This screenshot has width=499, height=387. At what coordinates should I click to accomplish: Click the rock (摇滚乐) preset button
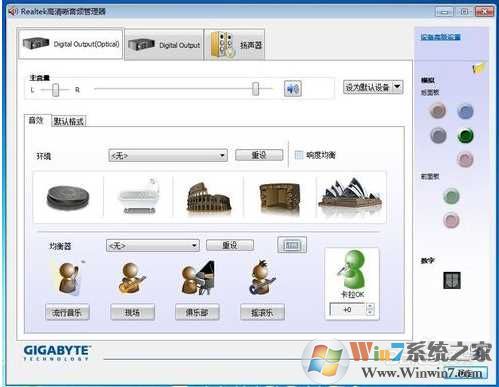(x=262, y=312)
